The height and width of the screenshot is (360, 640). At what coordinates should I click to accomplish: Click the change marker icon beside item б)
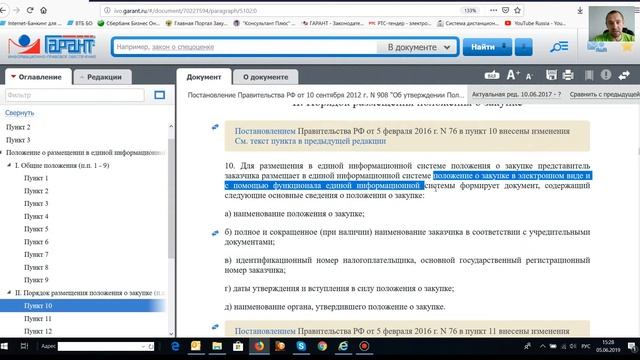coord(215,233)
